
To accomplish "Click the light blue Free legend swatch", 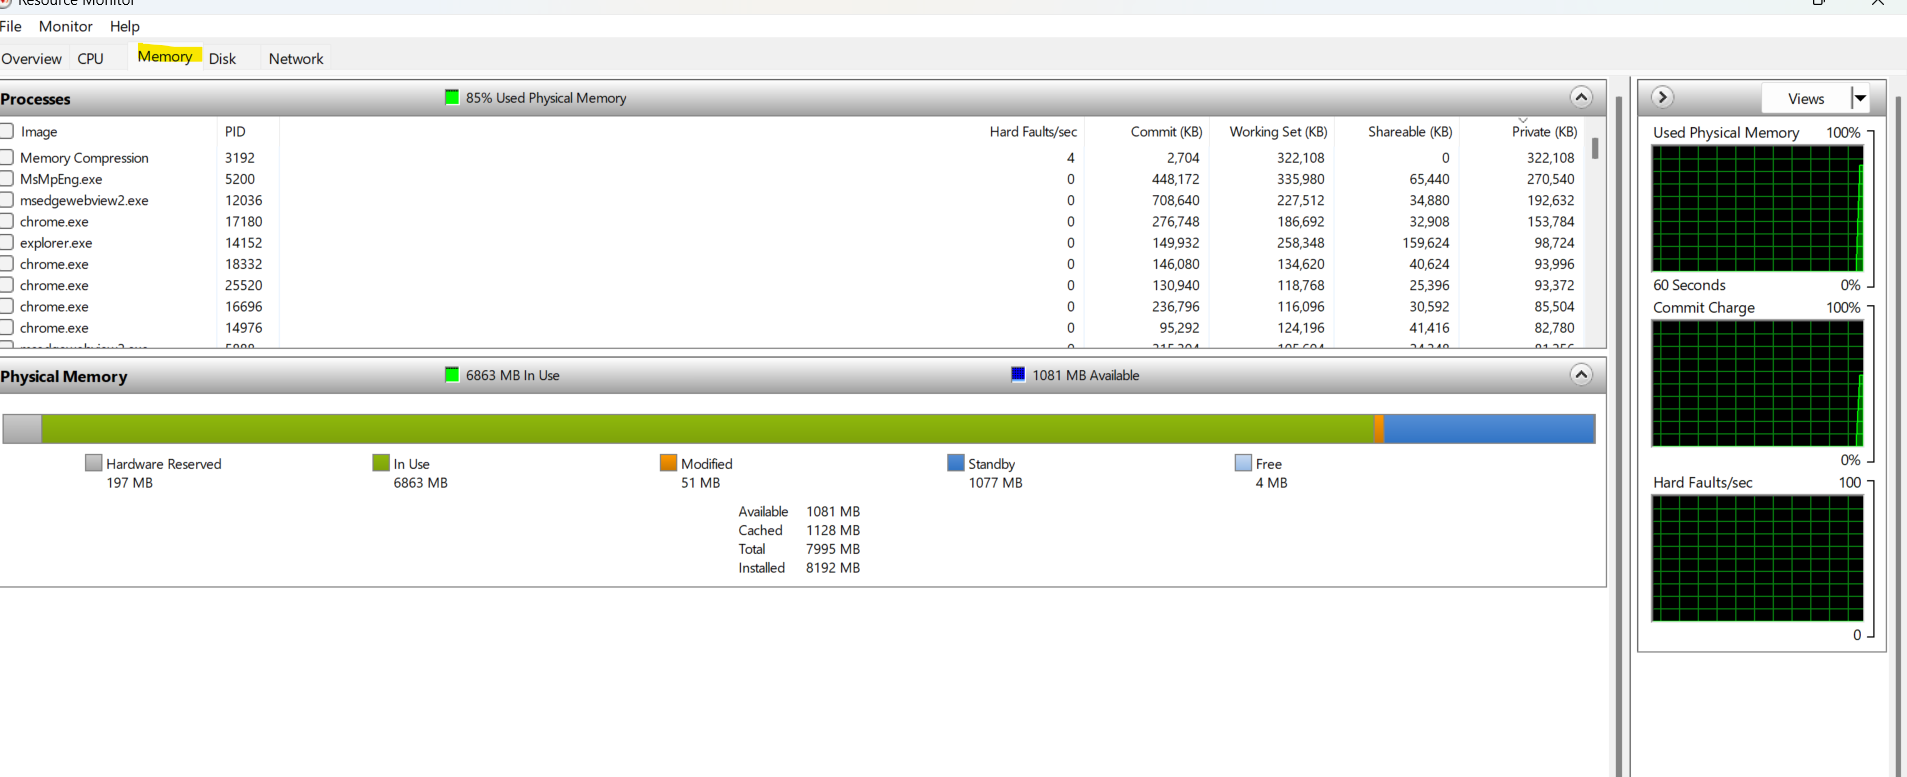I will click(1243, 463).
